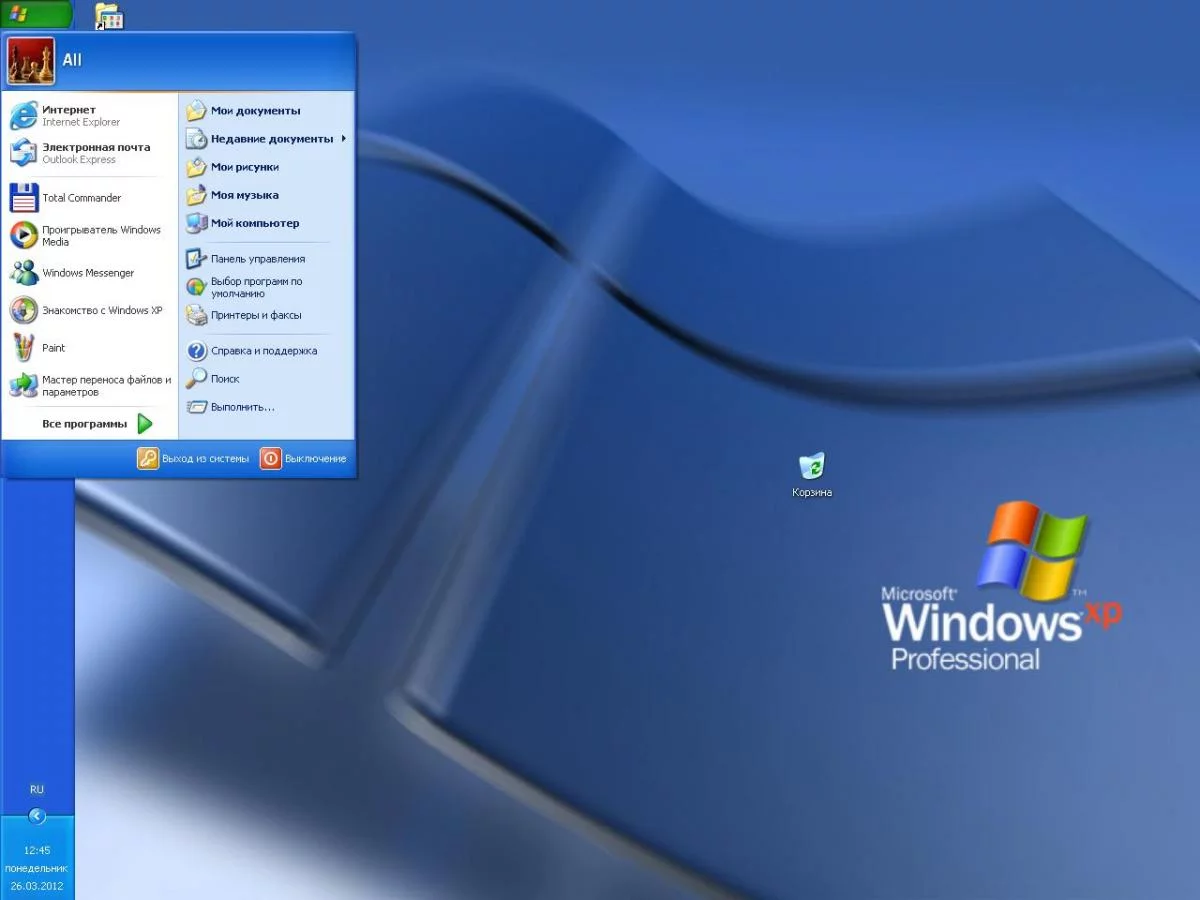Click Выход из системы button
The height and width of the screenshot is (900, 1200).
pyautogui.click(x=193, y=459)
